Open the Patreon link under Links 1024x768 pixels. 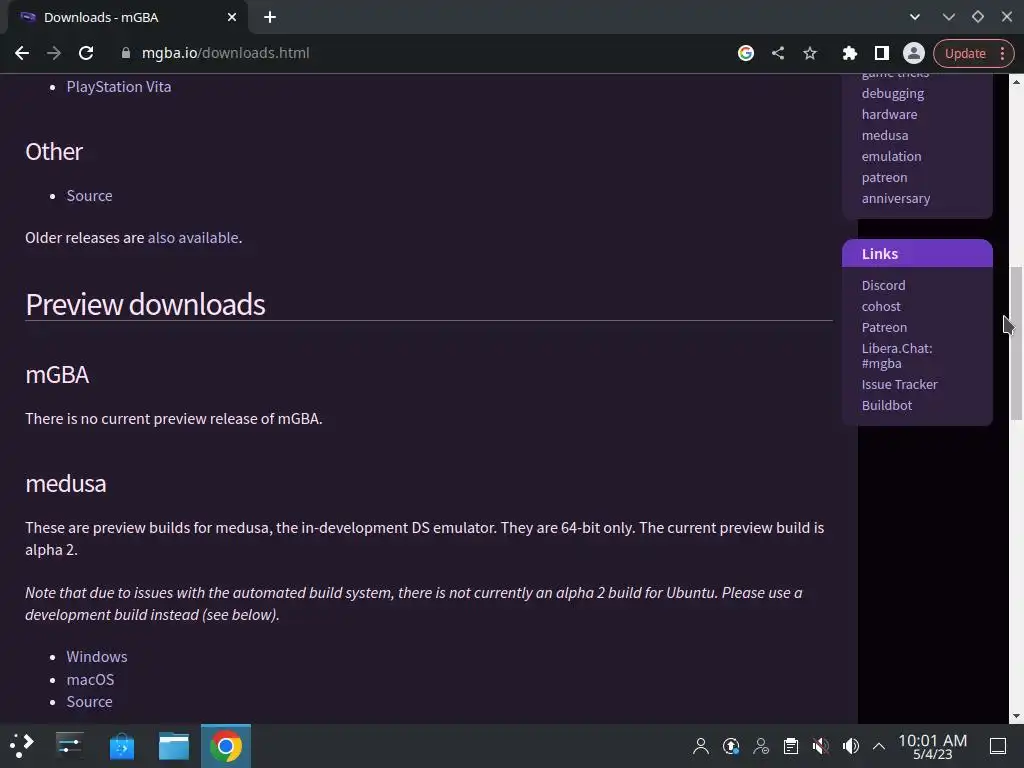coord(884,327)
